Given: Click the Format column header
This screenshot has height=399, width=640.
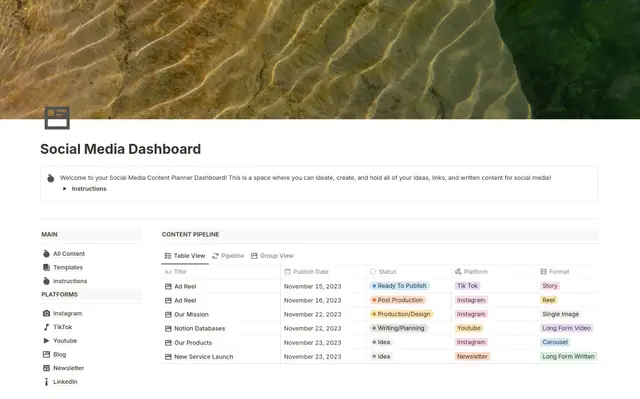Looking at the screenshot, I should (555, 272).
